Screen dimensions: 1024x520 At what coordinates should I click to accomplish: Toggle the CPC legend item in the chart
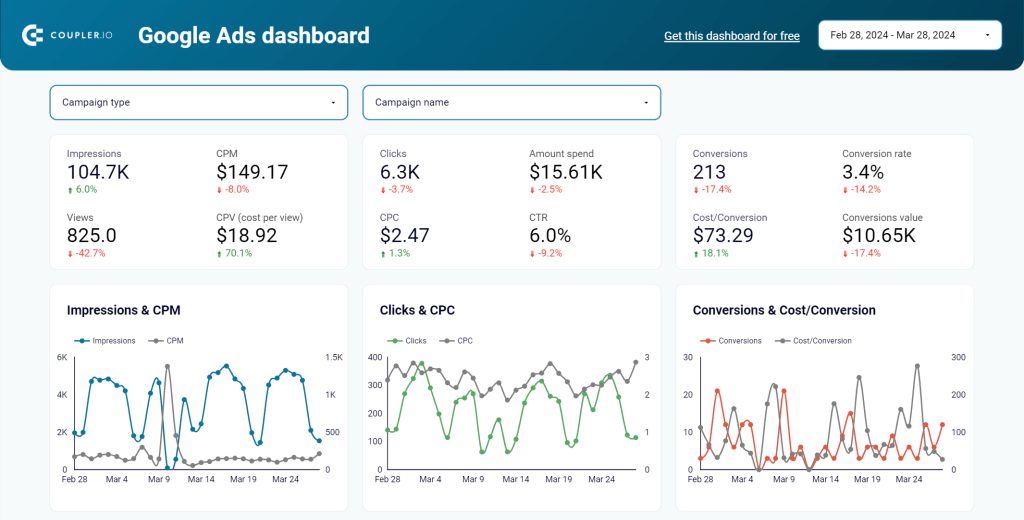click(456, 341)
